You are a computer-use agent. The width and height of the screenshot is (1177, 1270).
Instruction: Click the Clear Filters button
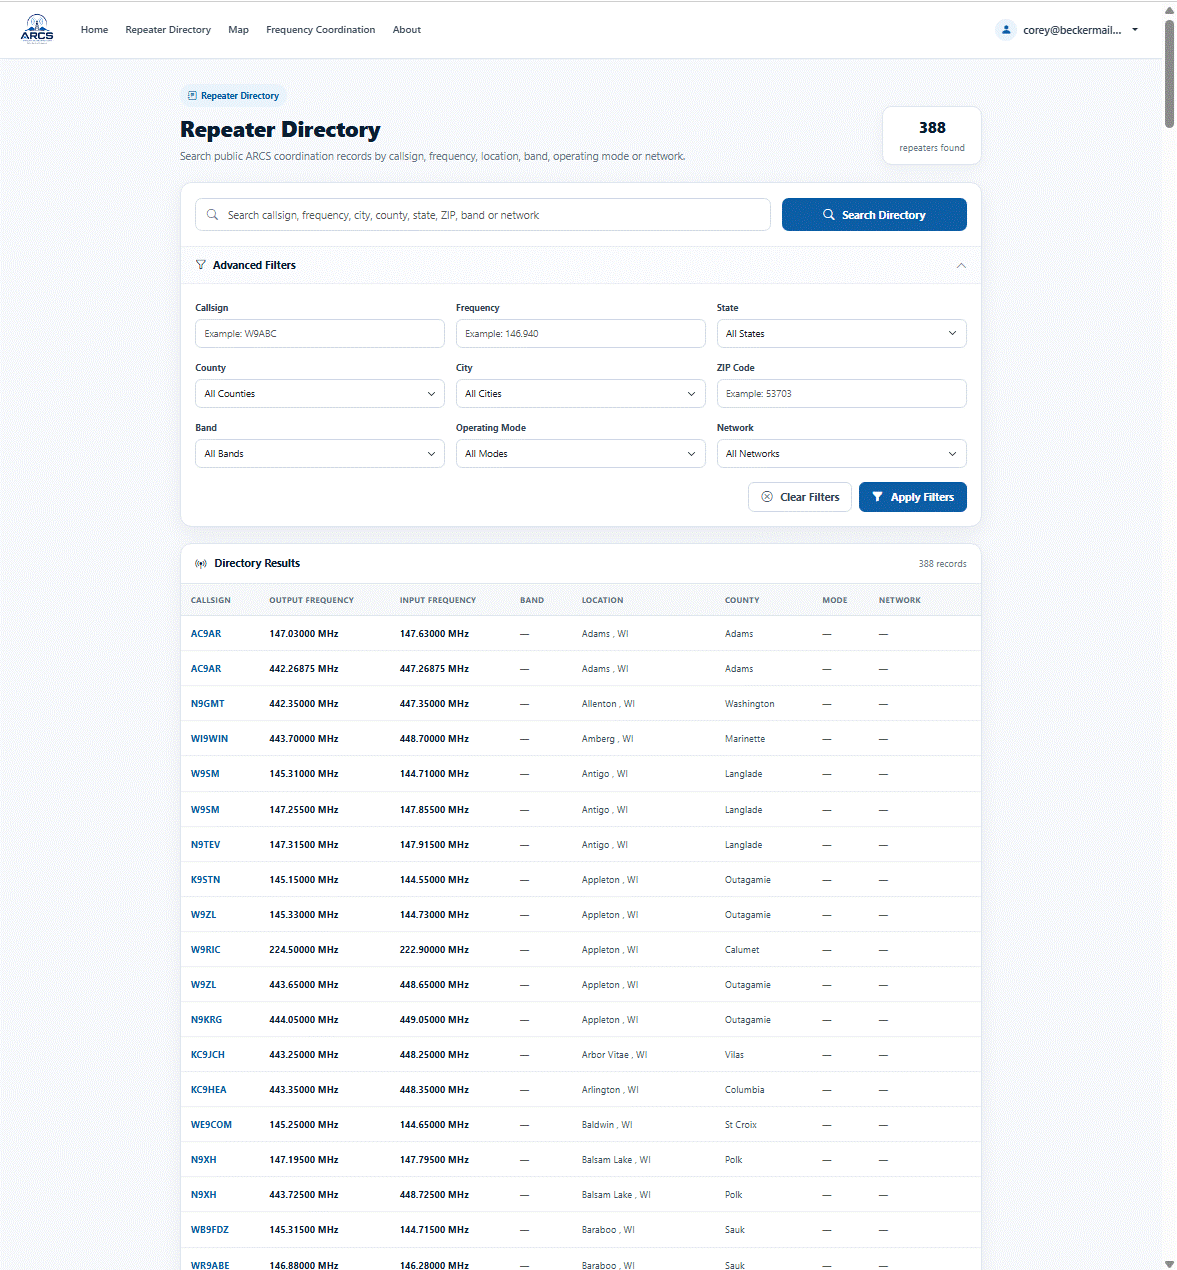tap(800, 497)
